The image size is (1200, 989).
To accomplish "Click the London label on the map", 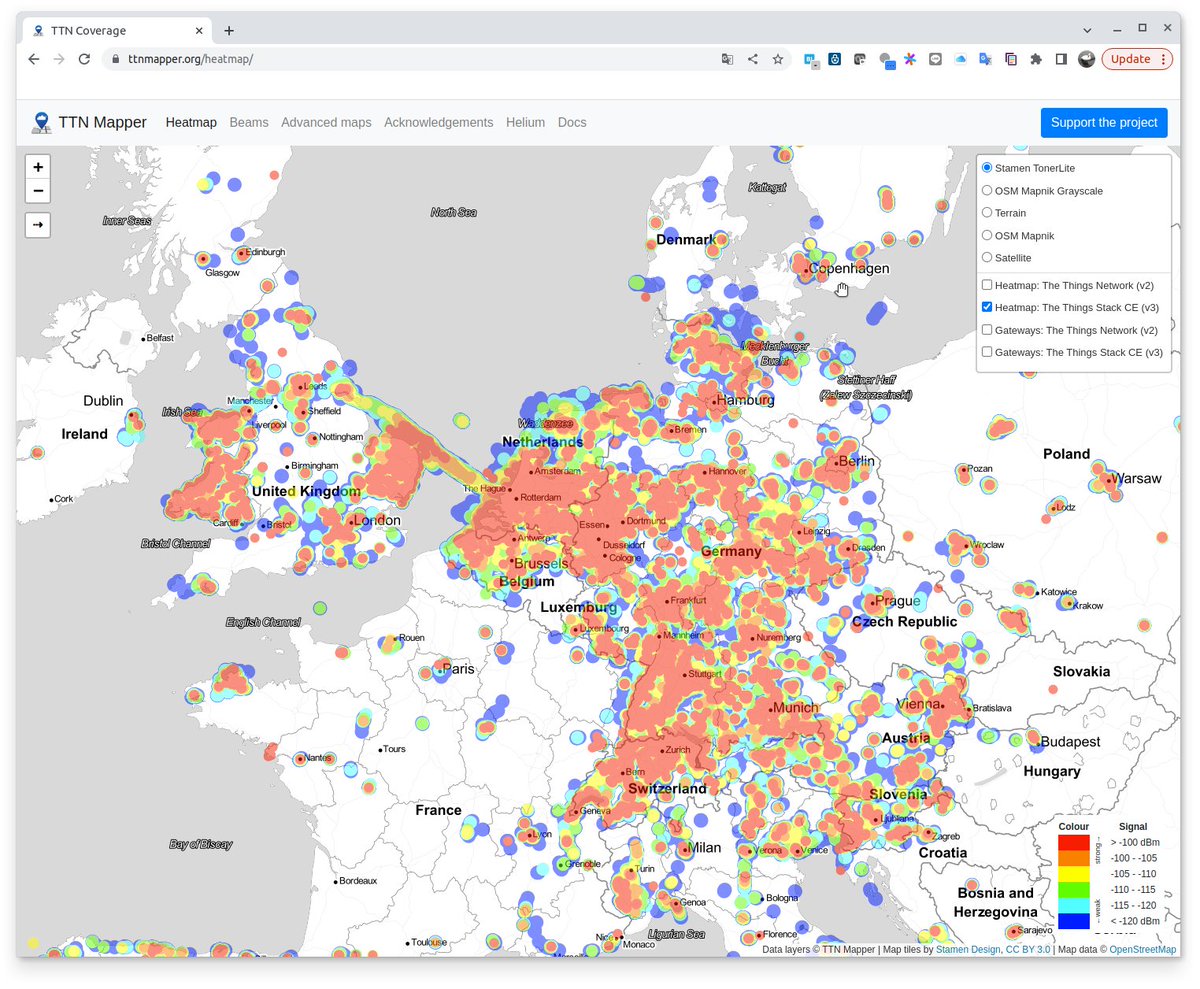I will click(377, 520).
